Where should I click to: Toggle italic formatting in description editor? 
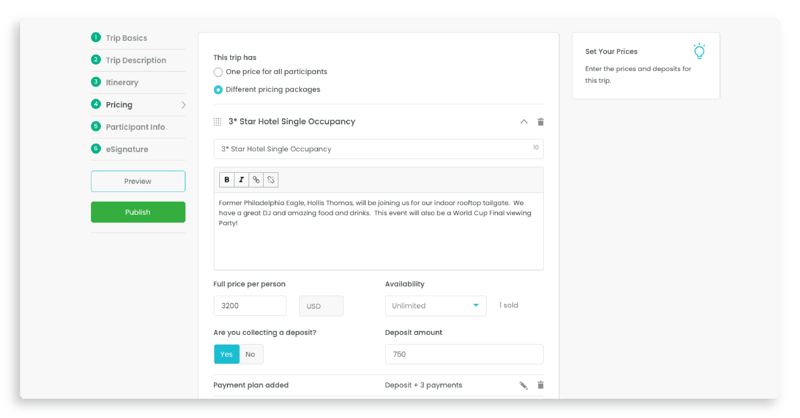coord(241,180)
